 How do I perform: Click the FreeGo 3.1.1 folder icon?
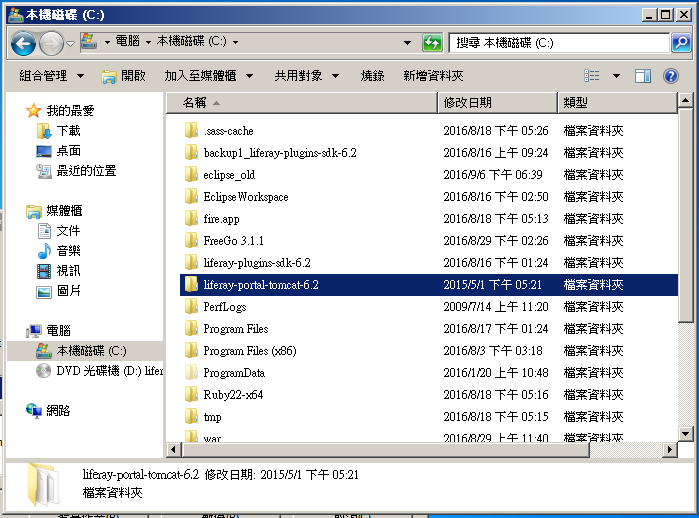191,240
